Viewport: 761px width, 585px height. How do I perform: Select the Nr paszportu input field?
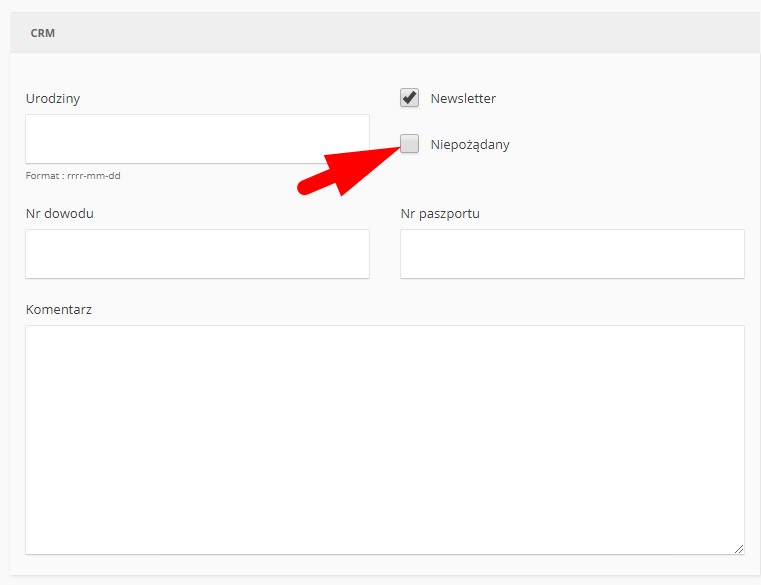(x=572, y=254)
